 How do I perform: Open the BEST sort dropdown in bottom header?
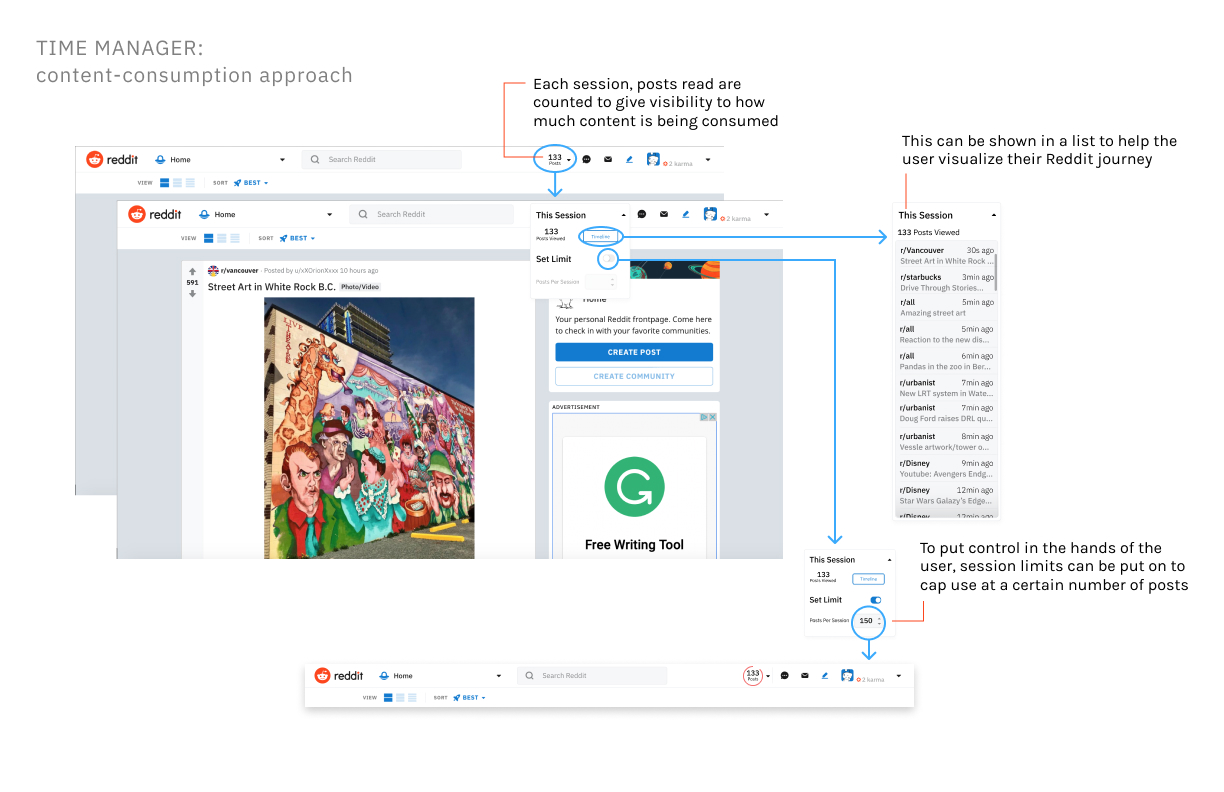pos(469,697)
